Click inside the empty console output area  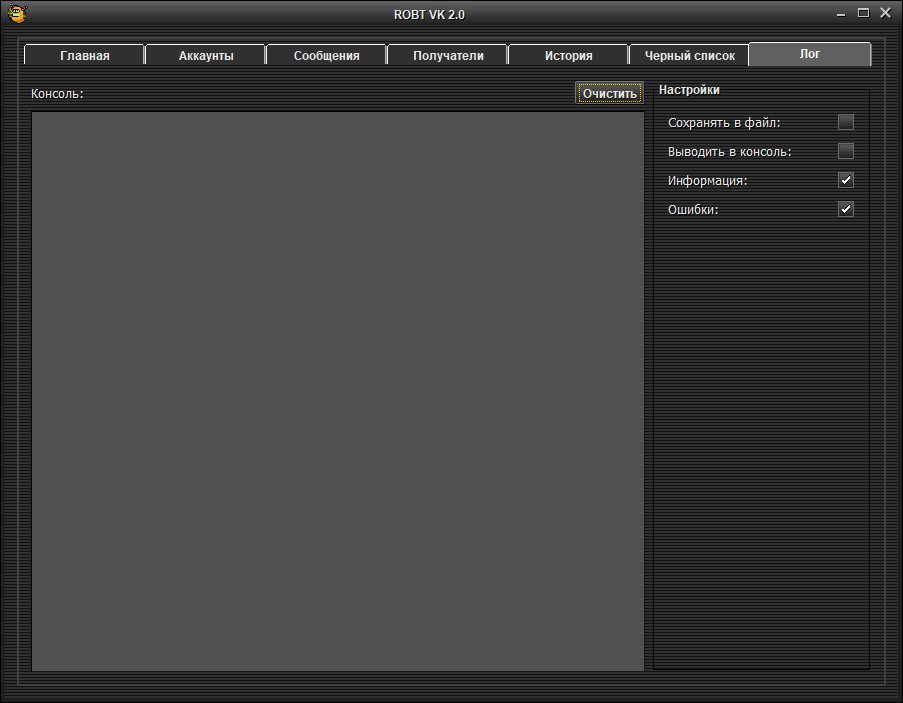click(x=338, y=390)
